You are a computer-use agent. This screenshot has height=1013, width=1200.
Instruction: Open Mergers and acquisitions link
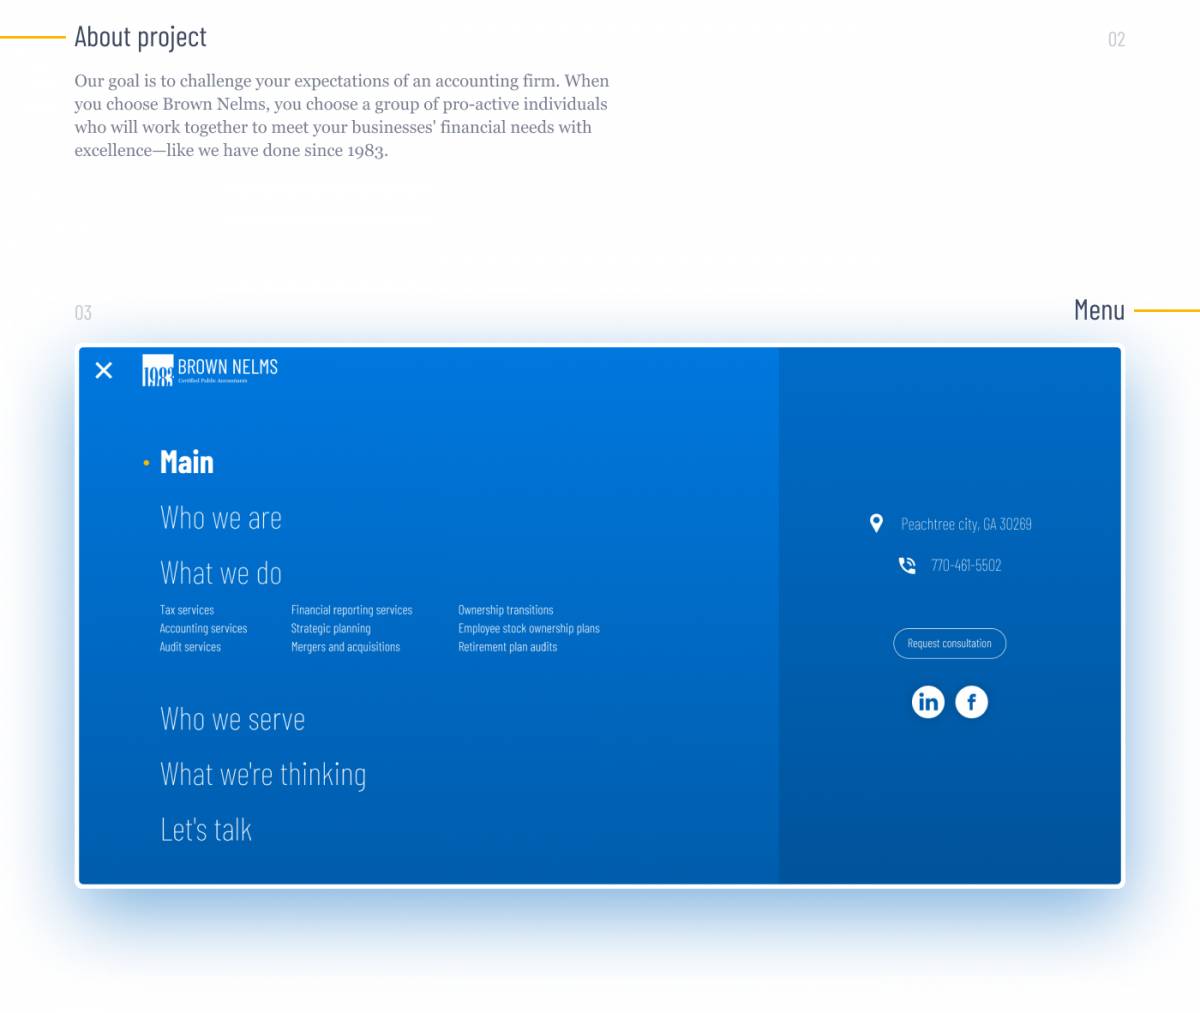(346, 647)
